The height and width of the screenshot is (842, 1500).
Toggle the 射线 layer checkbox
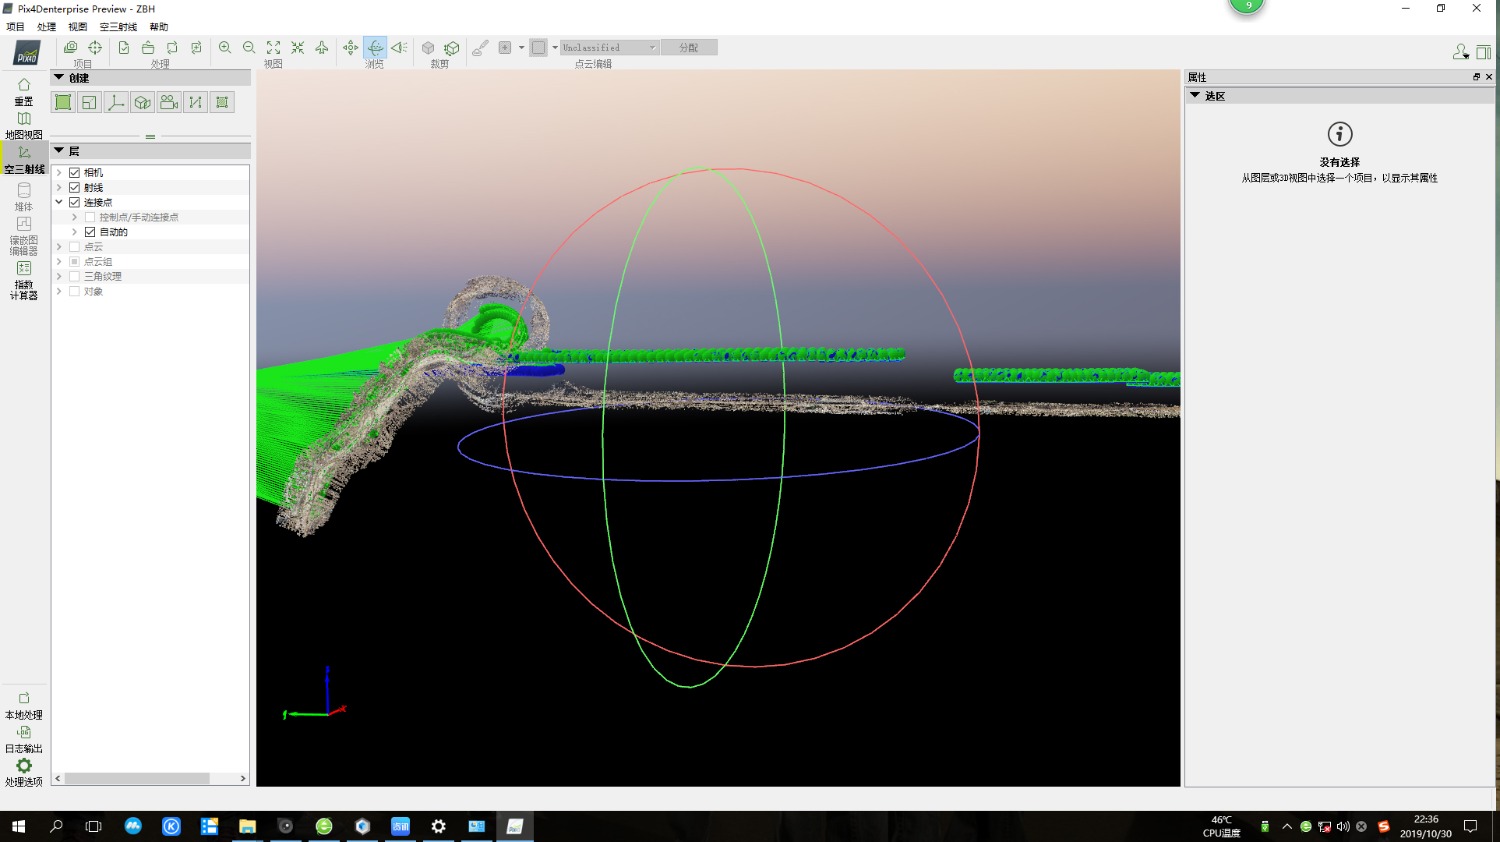coord(75,187)
